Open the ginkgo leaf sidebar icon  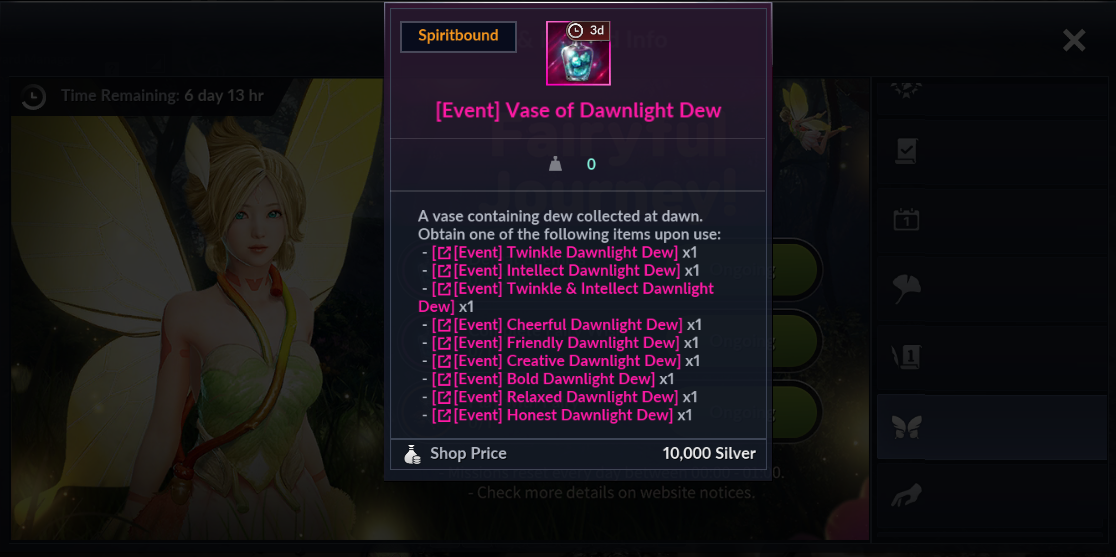[x=907, y=288]
